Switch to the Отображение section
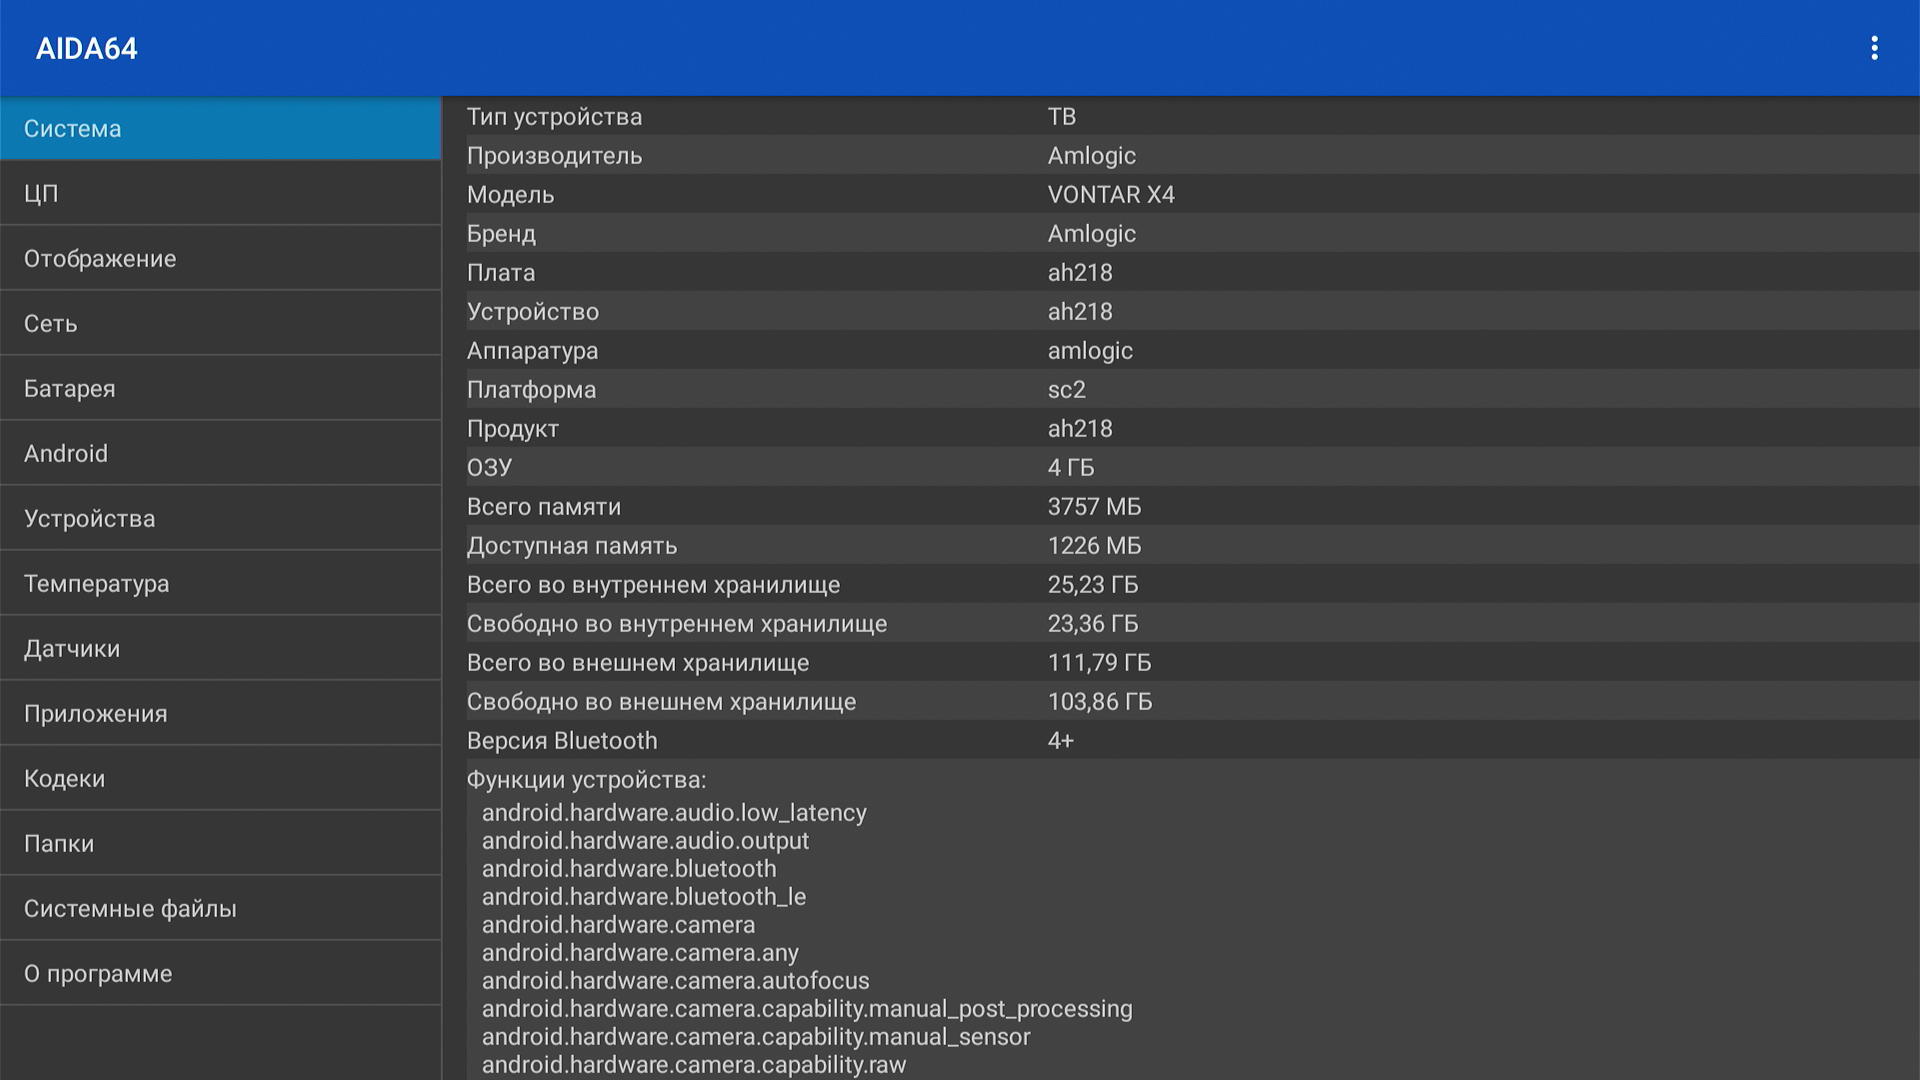Screen dimensions: 1920x1080 coord(220,259)
